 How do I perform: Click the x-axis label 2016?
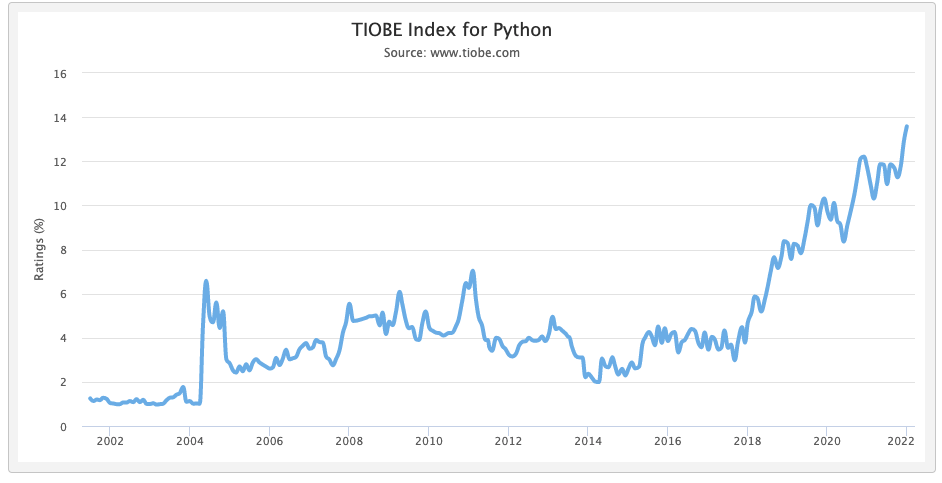pos(667,441)
